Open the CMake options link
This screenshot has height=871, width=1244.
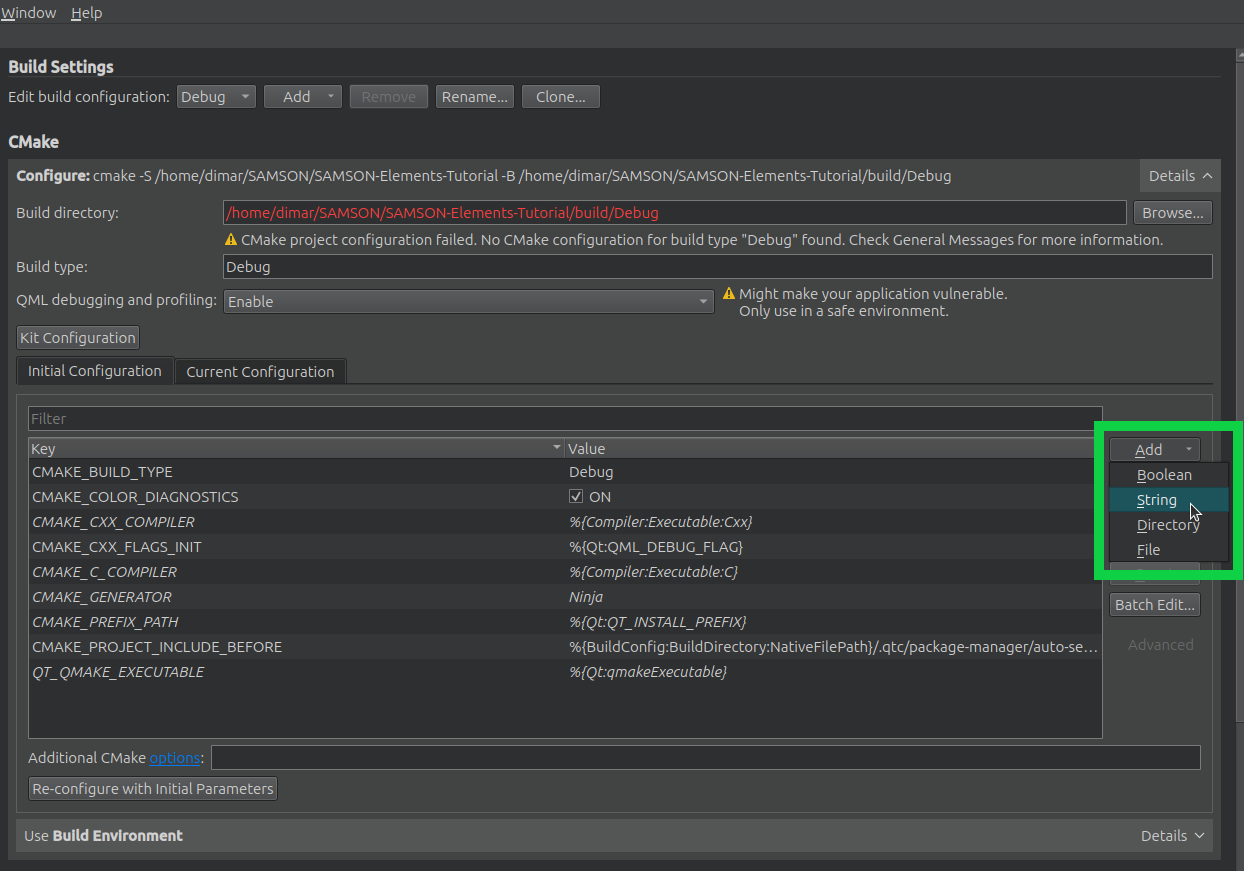pyautogui.click(x=175, y=757)
